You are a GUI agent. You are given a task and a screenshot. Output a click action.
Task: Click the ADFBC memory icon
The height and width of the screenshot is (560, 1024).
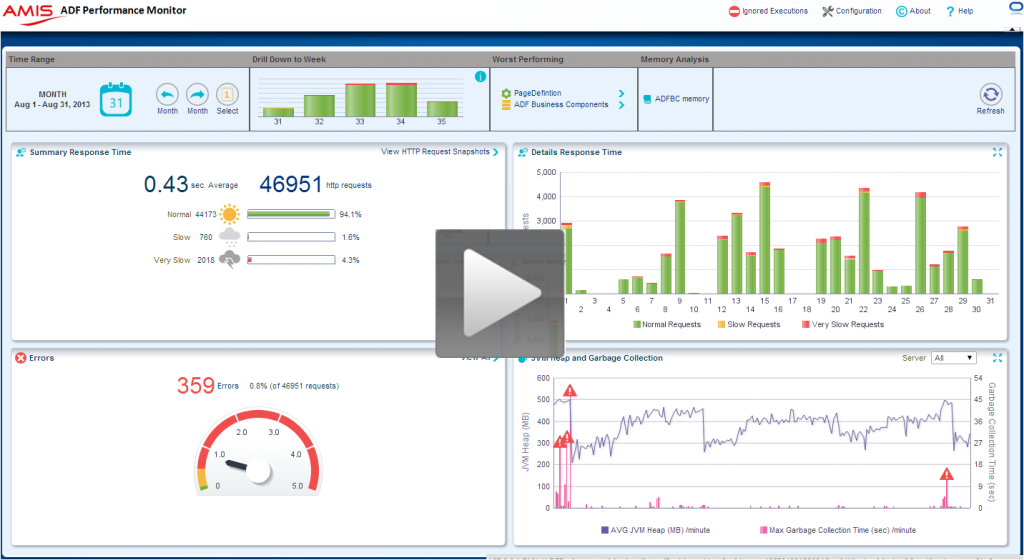pyautogui.click(x=647, y=99)
